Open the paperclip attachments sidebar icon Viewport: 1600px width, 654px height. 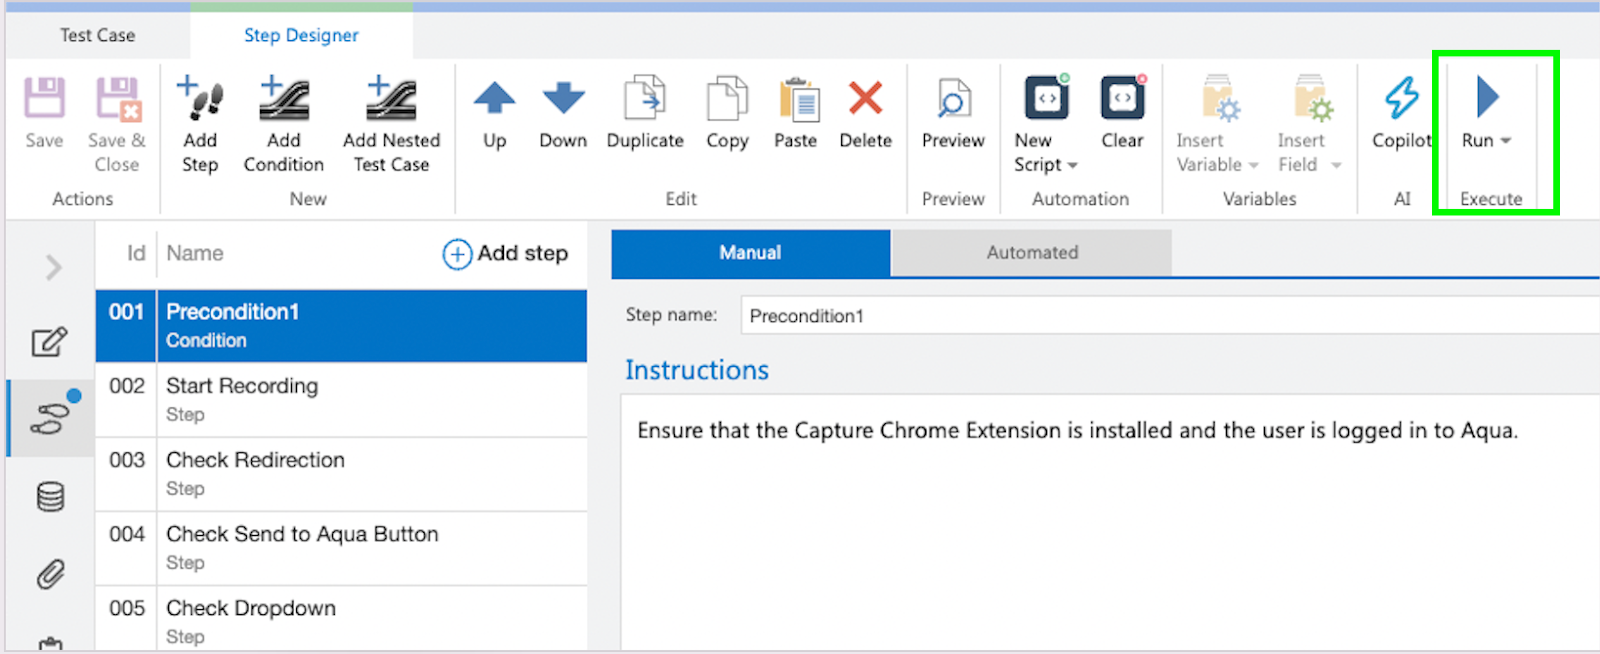pos(50,574)
